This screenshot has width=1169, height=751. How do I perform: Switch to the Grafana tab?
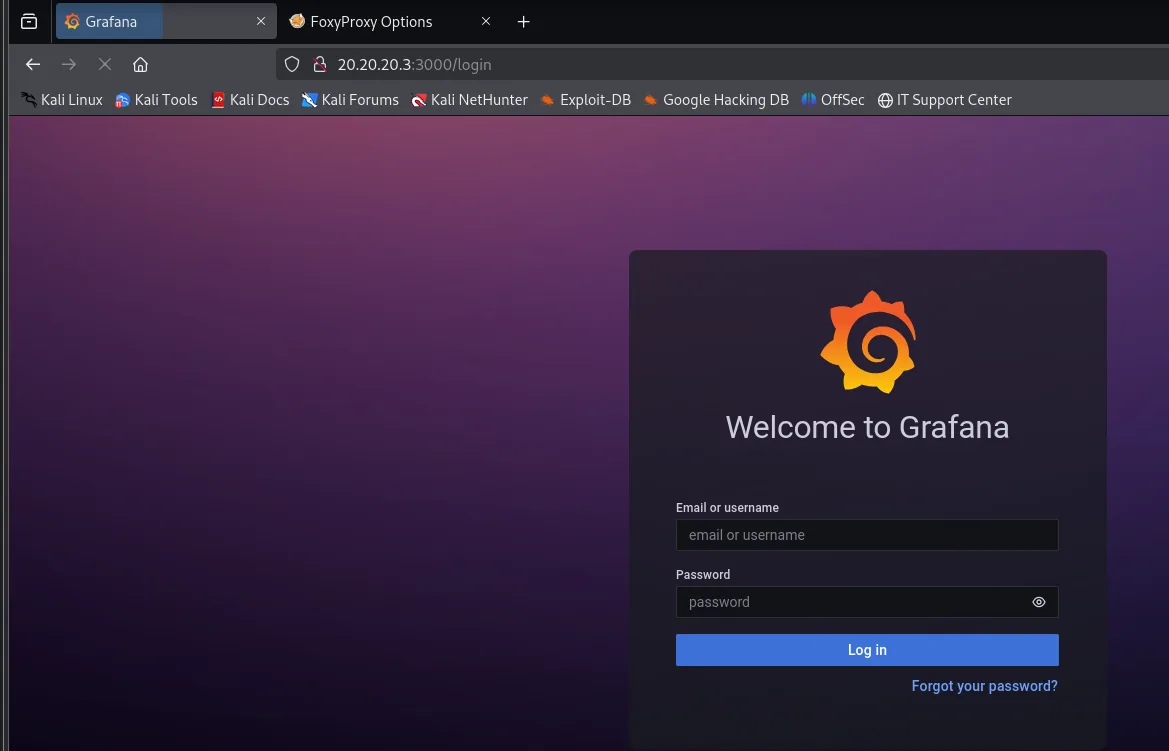[166, 22]
